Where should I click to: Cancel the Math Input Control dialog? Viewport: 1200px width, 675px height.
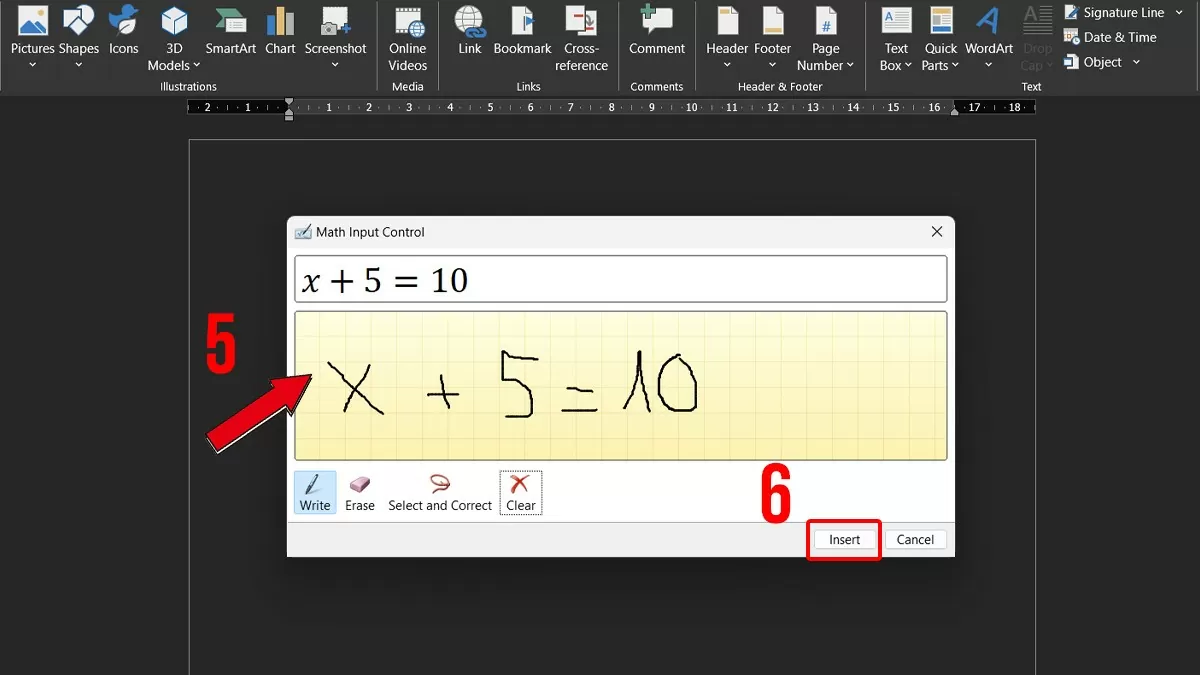click(915, 539)
